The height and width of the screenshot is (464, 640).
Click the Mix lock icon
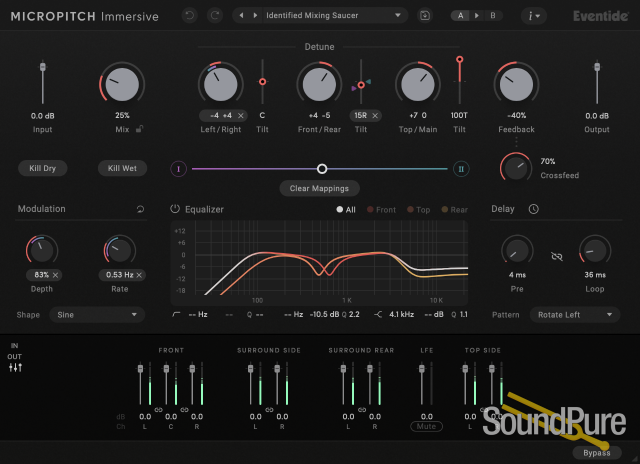pos(138,129)
